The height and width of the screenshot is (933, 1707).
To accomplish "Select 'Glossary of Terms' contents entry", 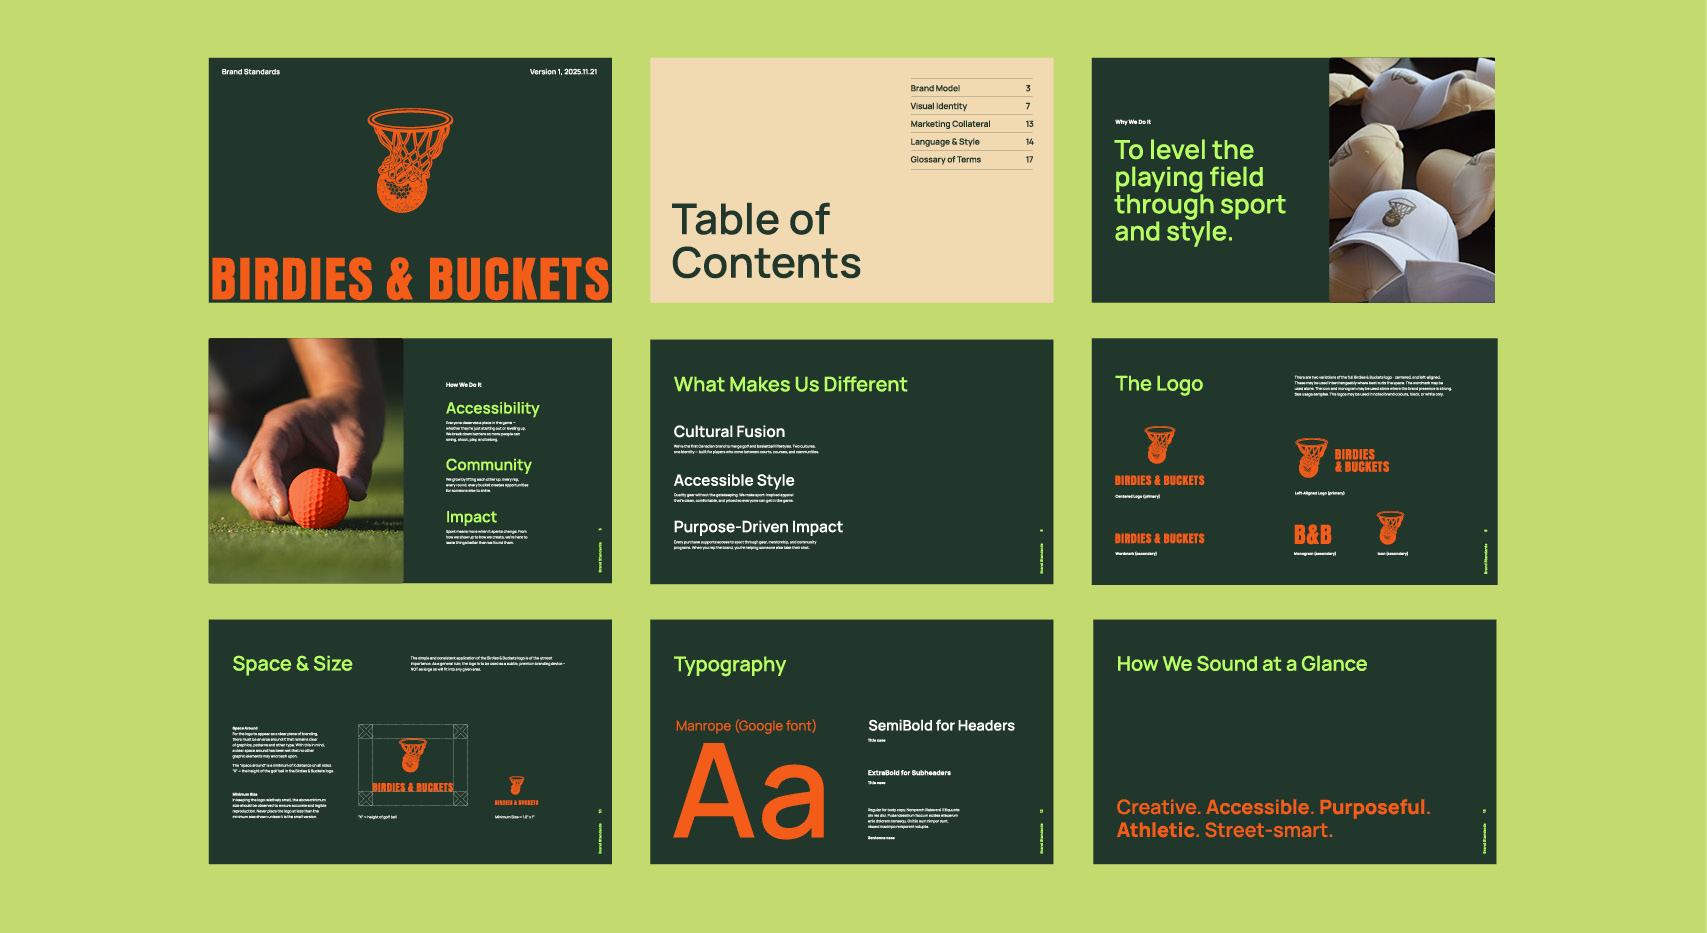I will [x=971, y=160].
